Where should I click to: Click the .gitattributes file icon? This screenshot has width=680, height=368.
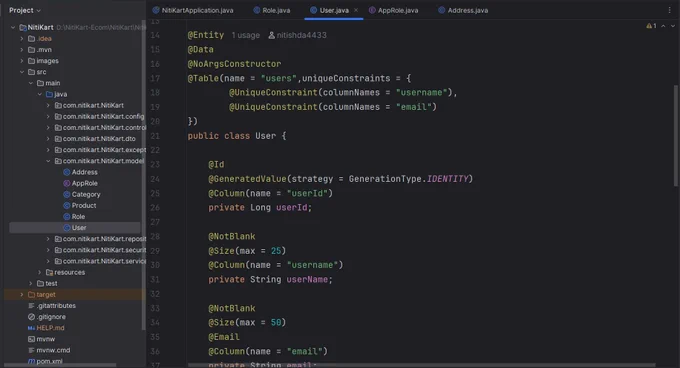coord(31,306)
